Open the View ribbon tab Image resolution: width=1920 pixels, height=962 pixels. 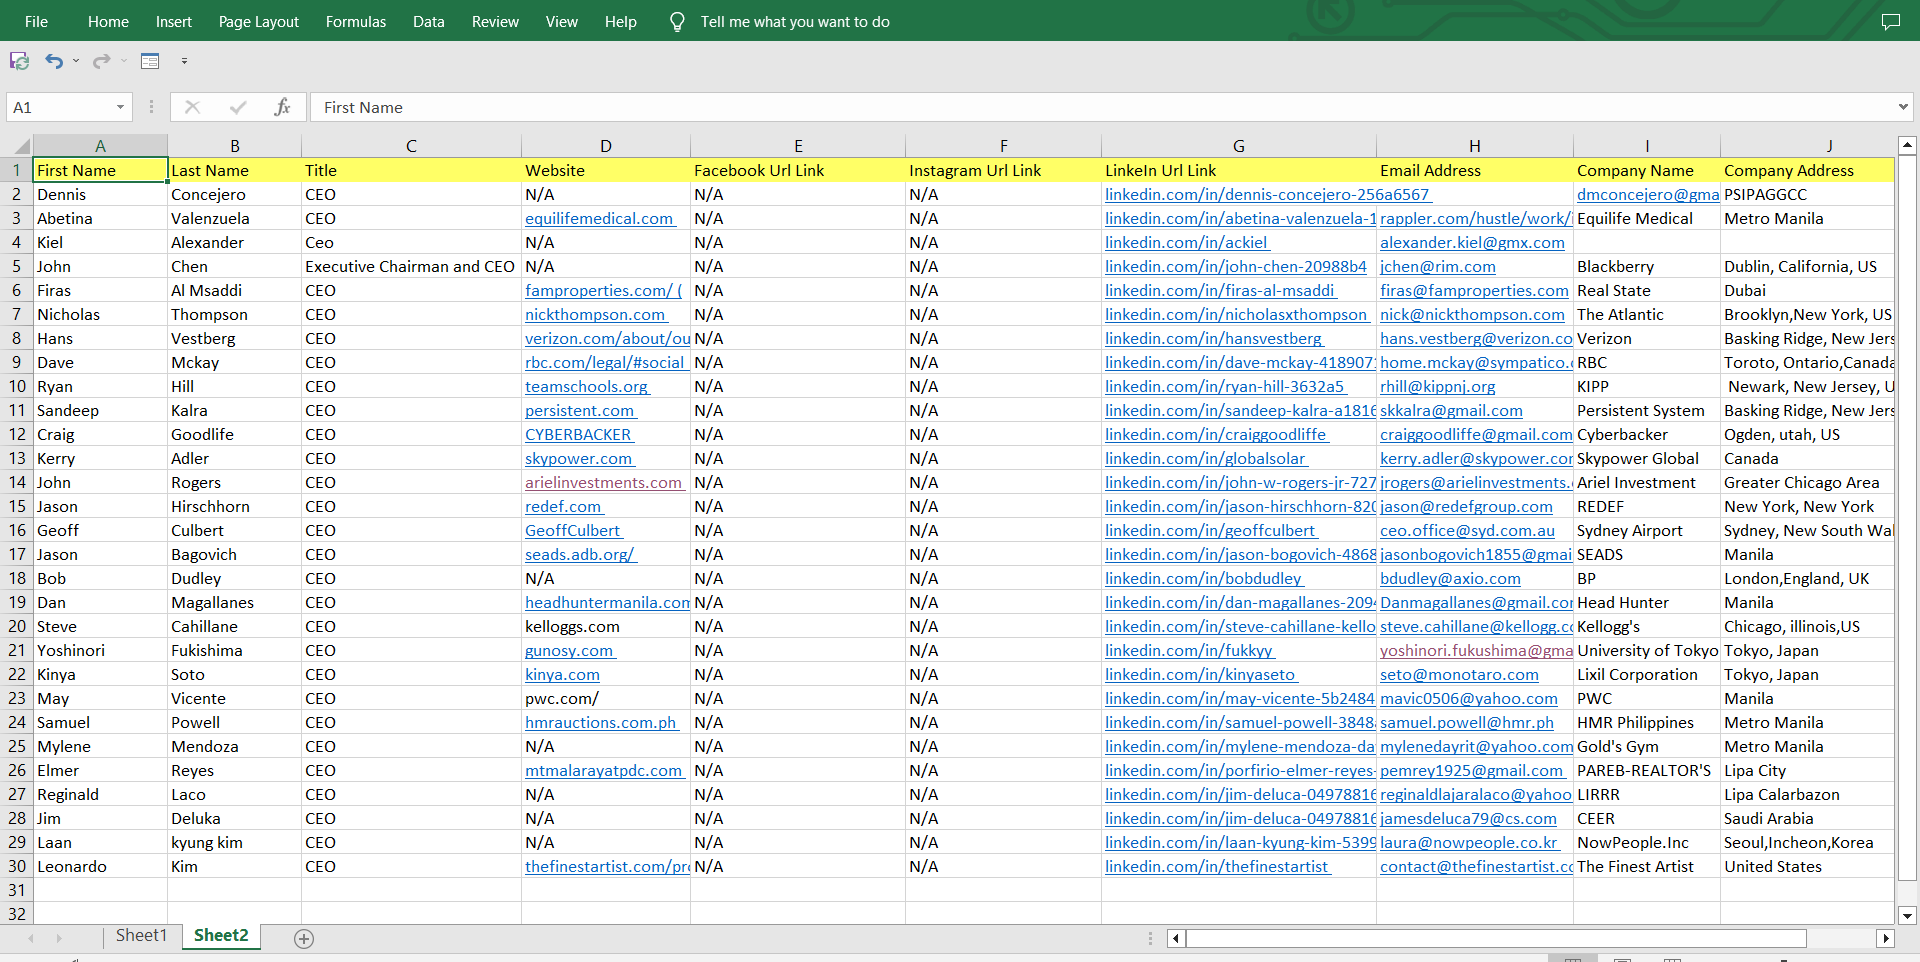tap(562, 22)
